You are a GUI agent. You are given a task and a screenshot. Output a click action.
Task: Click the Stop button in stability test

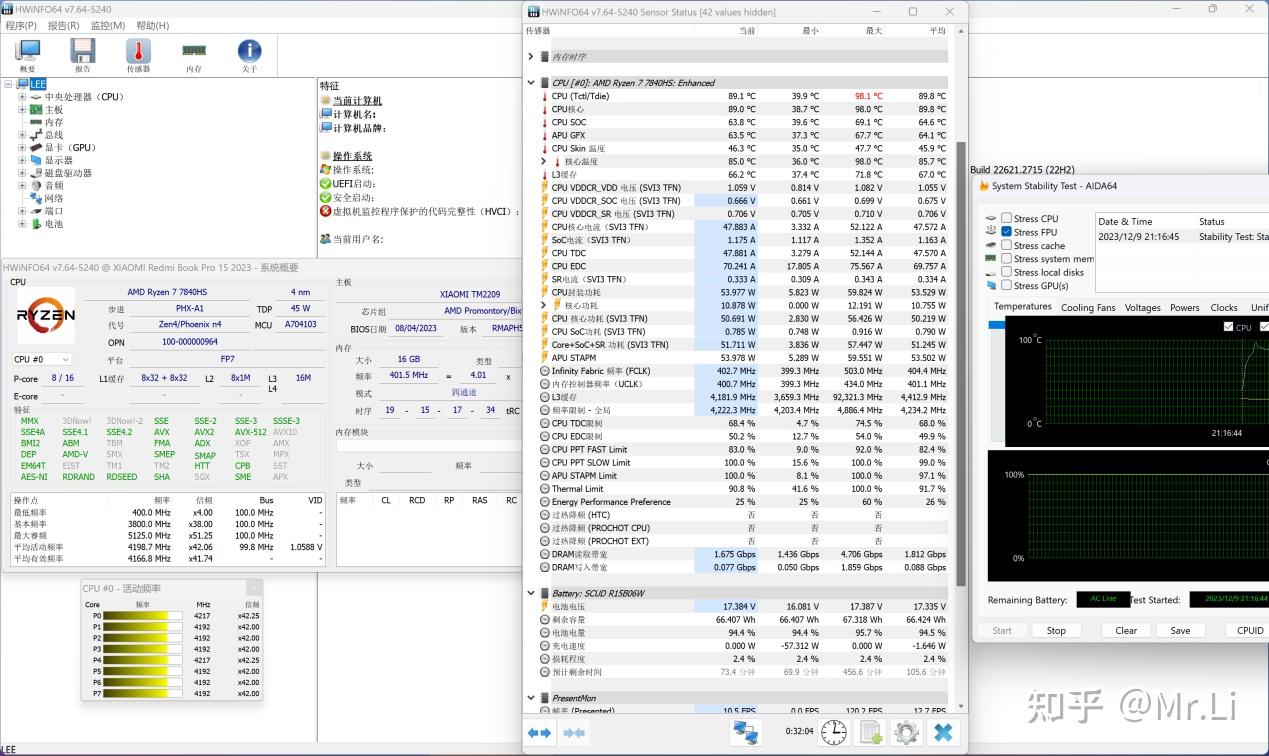tap(1056, 631)
